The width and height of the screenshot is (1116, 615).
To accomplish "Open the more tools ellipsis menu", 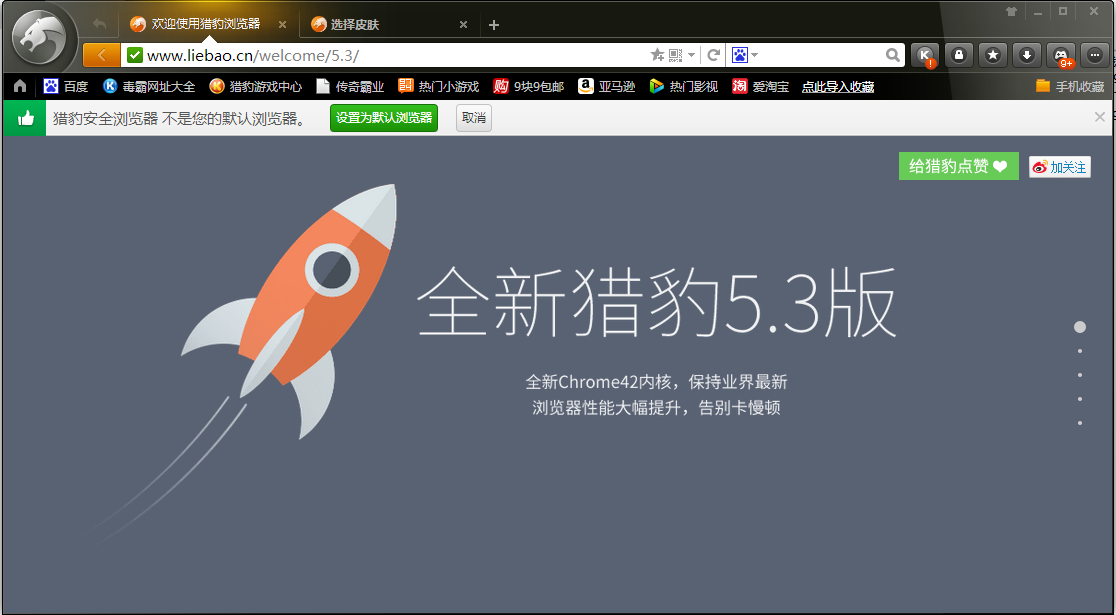I will point(1094,54).
